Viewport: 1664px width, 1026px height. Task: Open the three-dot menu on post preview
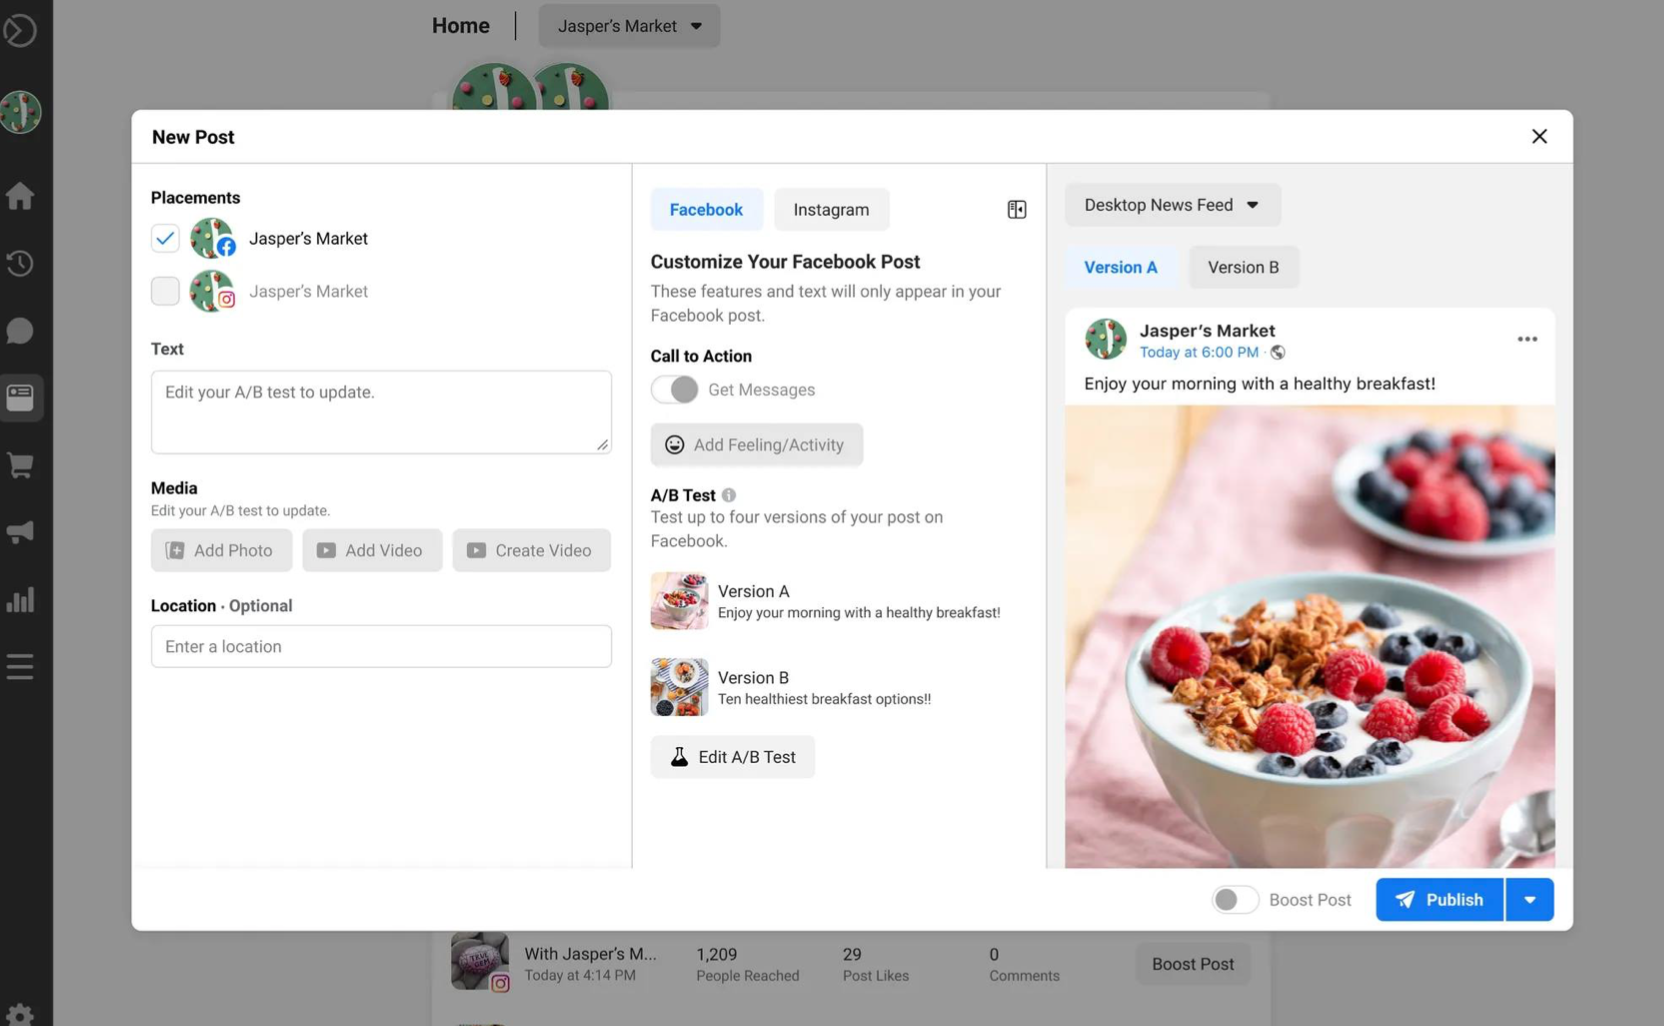pyautogui.click(x=1526, y=339)
